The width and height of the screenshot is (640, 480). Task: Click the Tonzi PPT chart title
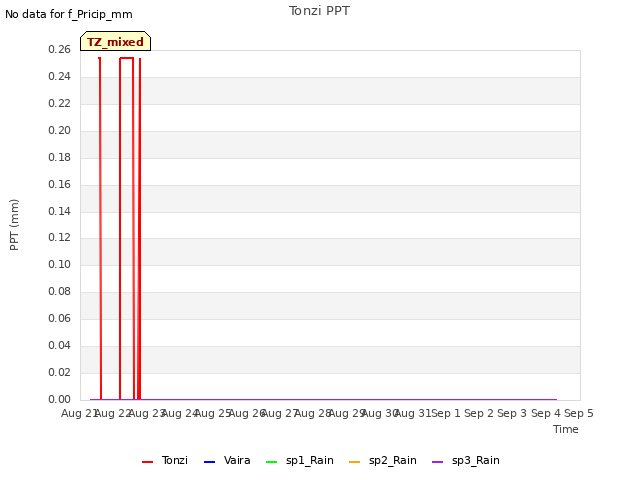pos(319,11)
